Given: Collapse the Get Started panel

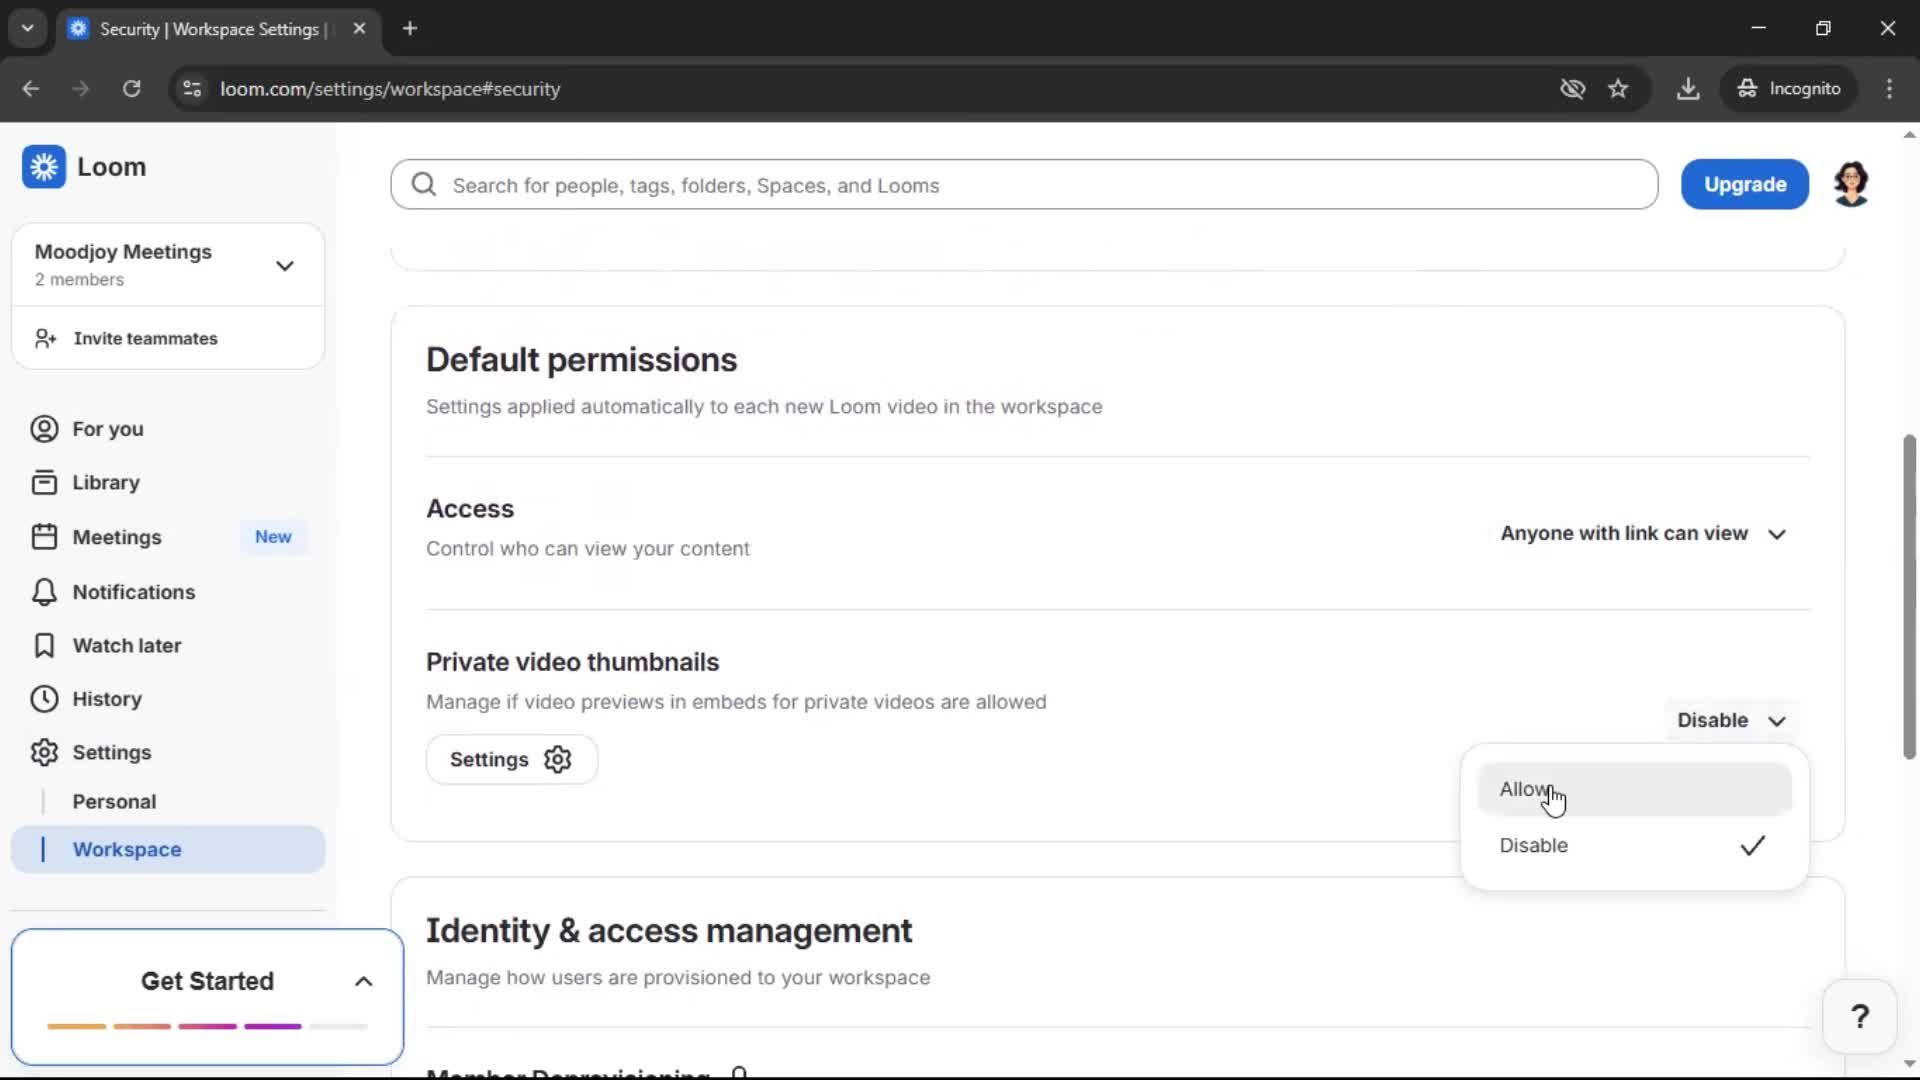Looking at the screenshot, I should click(363, 981).
